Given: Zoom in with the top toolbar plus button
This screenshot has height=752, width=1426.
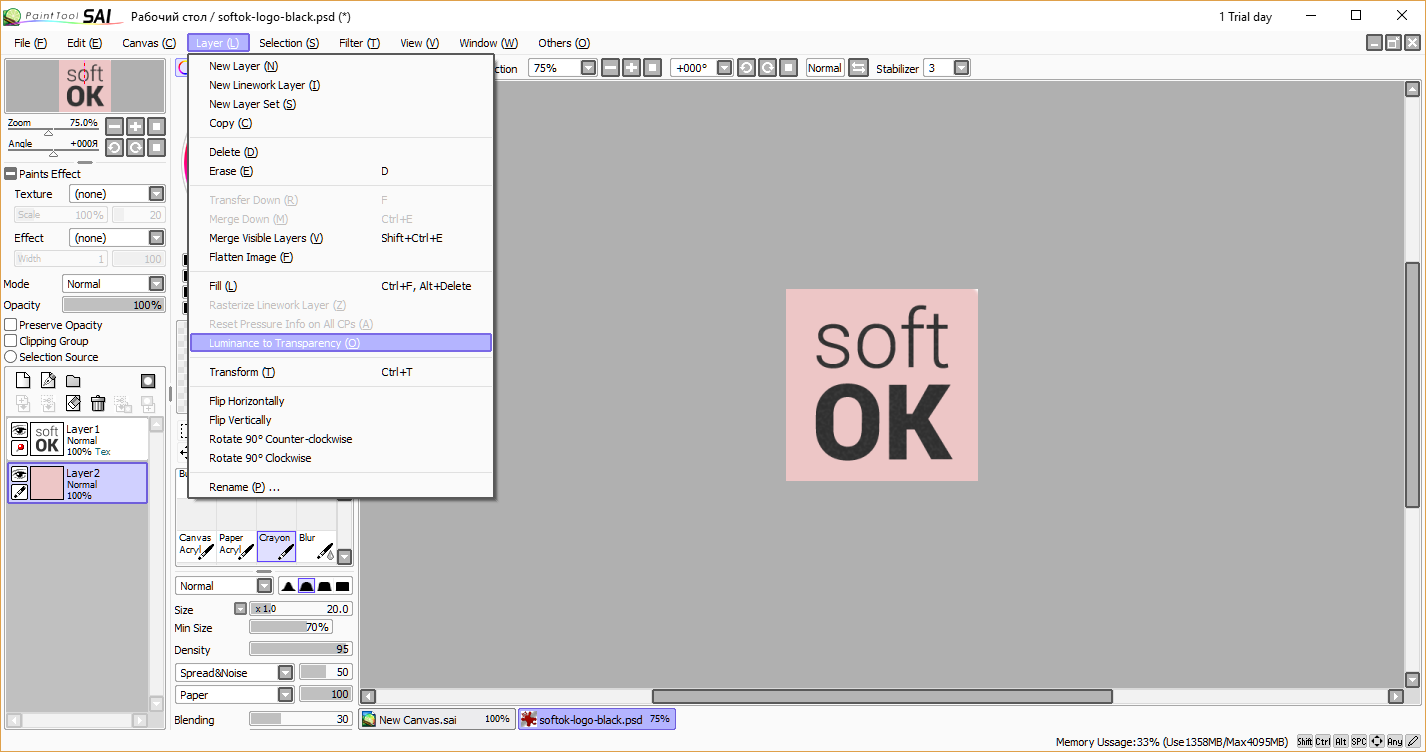Looking at the screenshot, I should (x=632, y=68).
